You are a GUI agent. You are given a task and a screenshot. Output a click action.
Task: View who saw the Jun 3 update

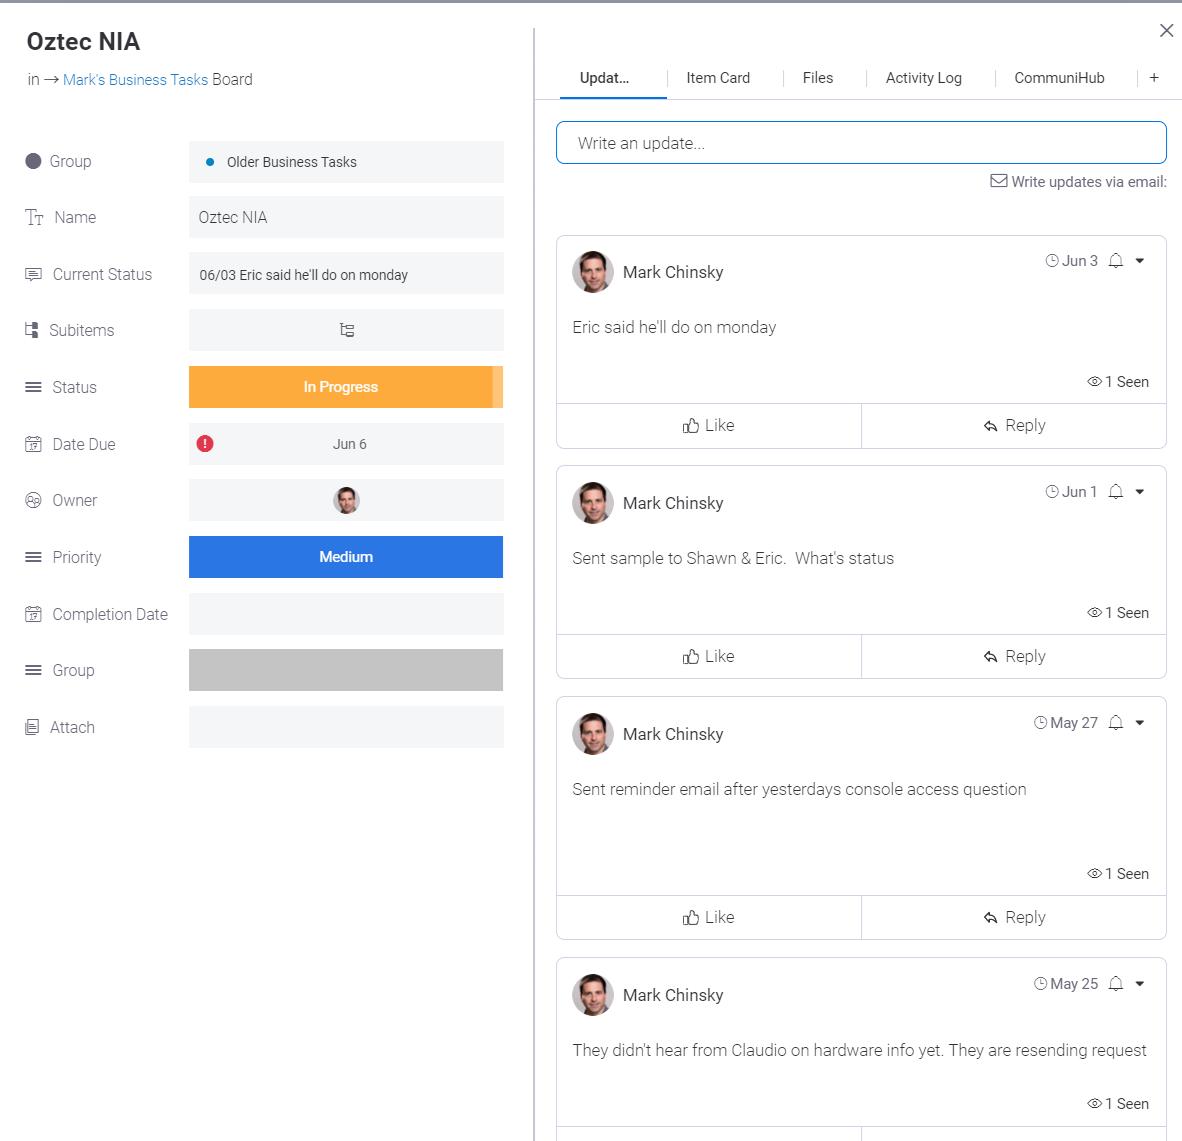tap(1118, 382)
